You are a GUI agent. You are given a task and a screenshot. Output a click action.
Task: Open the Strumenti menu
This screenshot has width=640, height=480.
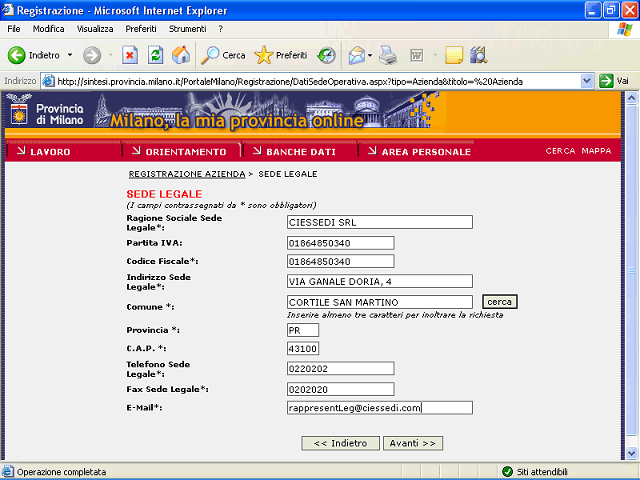click(x=187, y=29)
